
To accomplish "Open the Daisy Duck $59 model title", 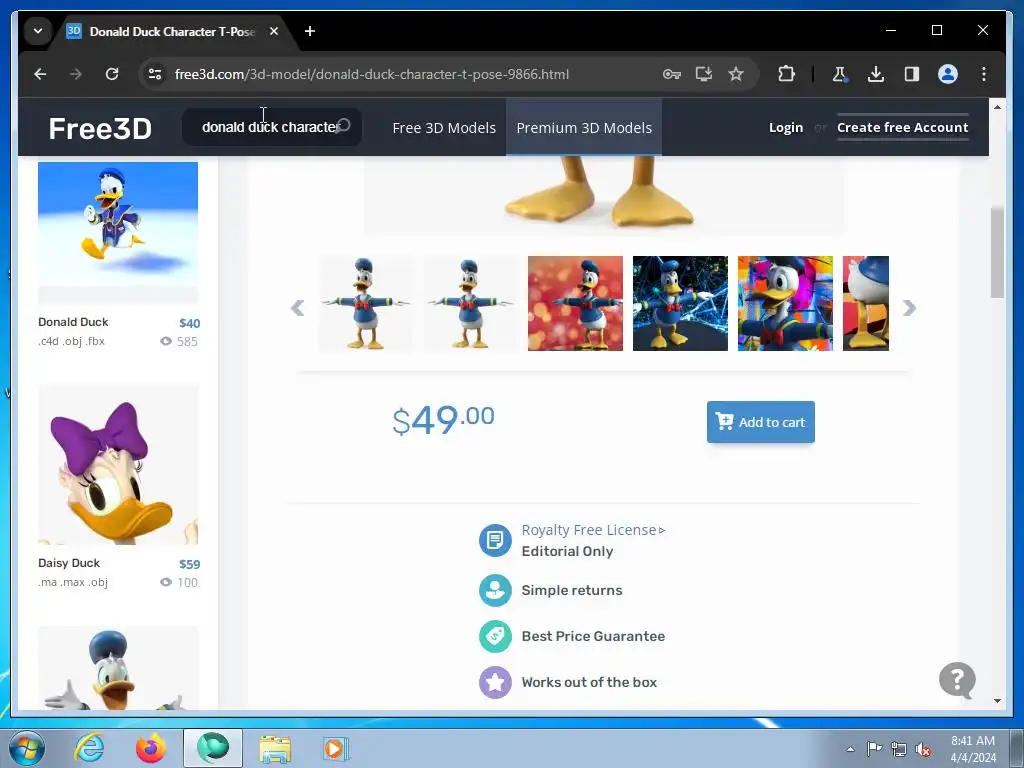I will [x=69, y=563].
